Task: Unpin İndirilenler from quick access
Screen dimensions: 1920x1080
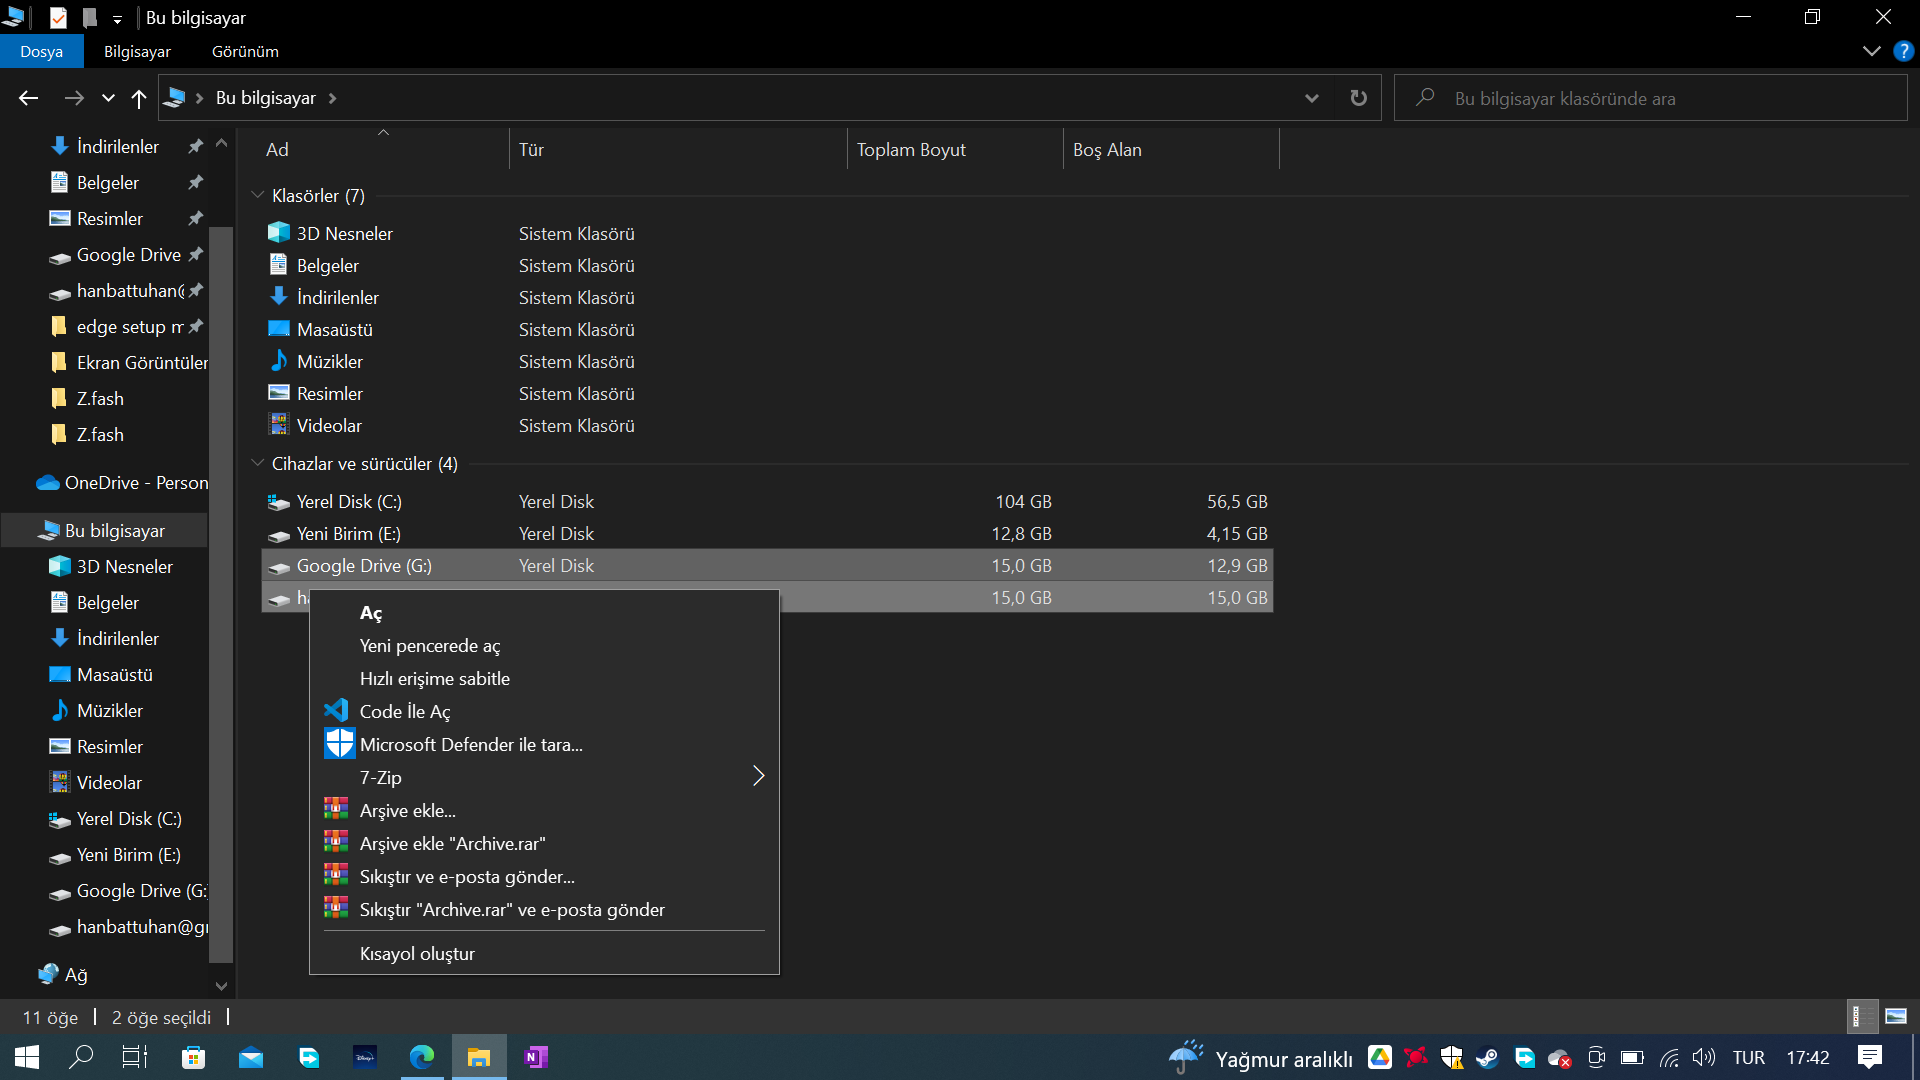Action: point(196,147)
